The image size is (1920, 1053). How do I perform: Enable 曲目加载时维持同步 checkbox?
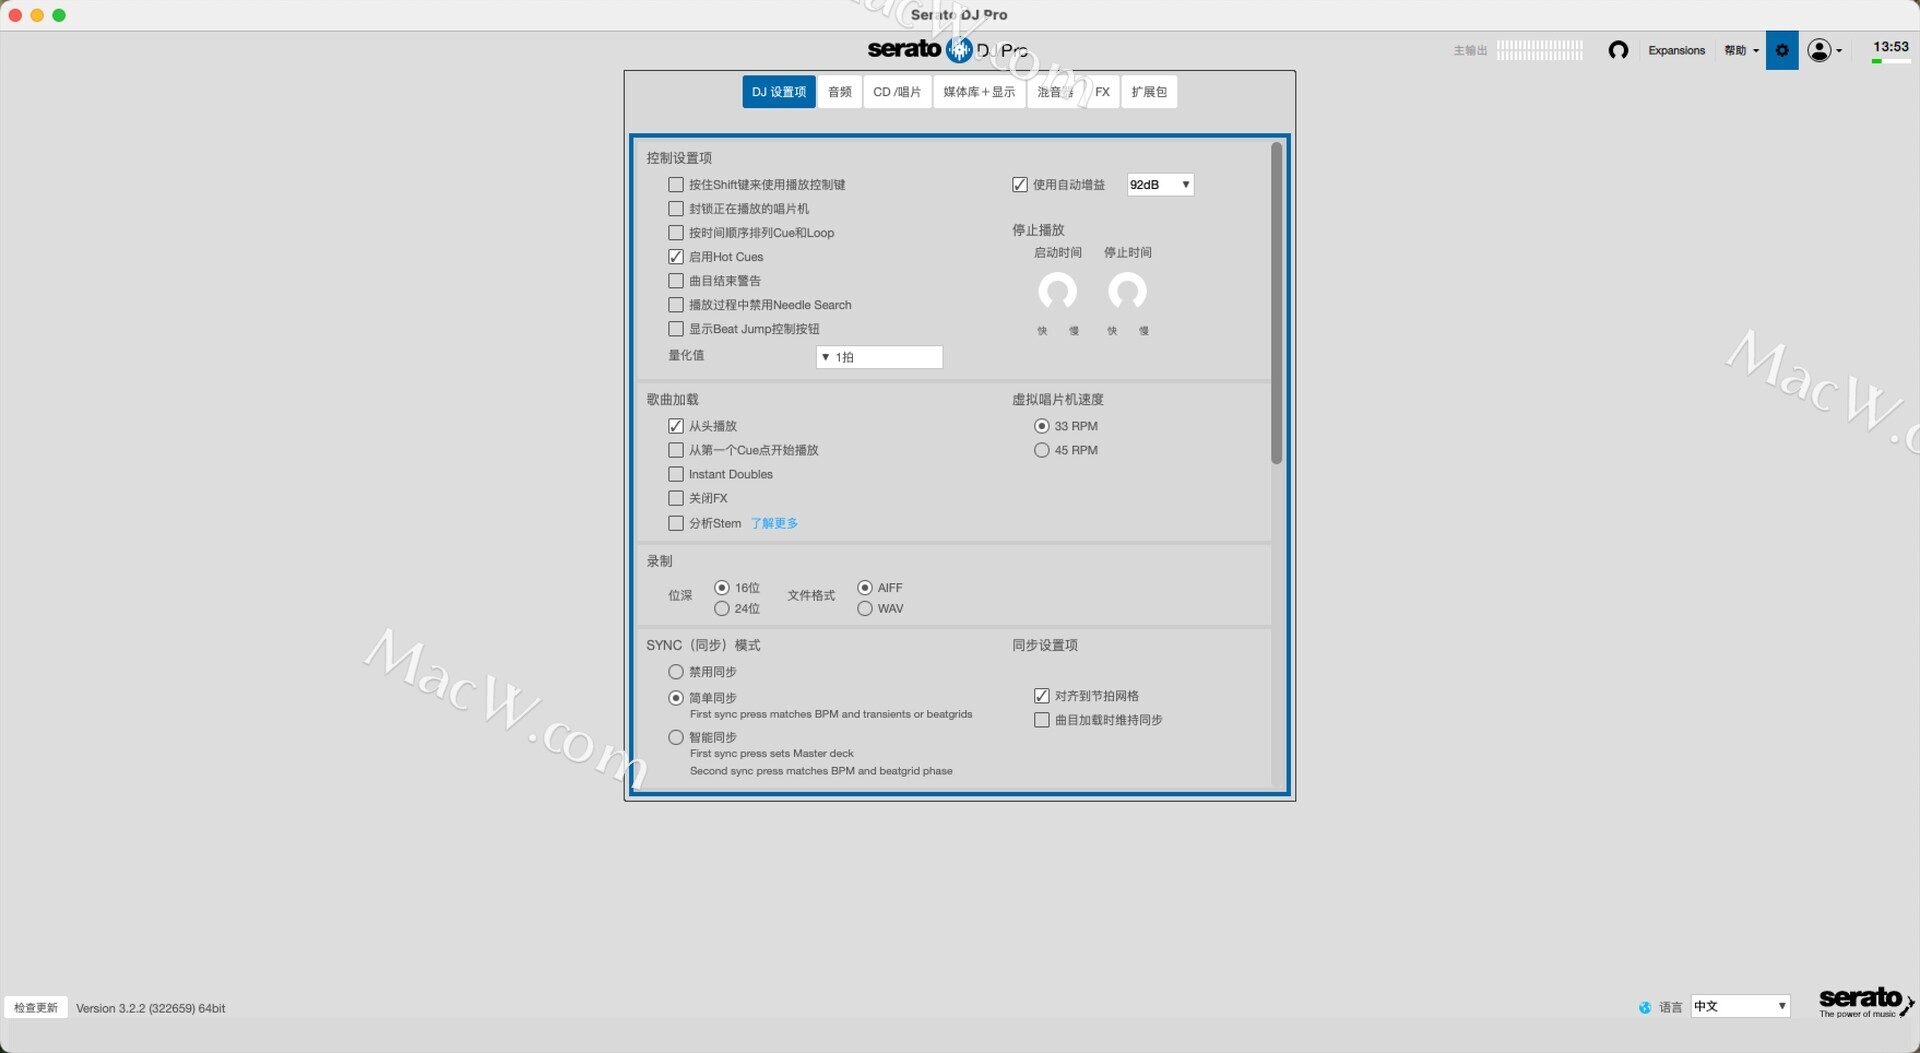tap(1042, 720)
